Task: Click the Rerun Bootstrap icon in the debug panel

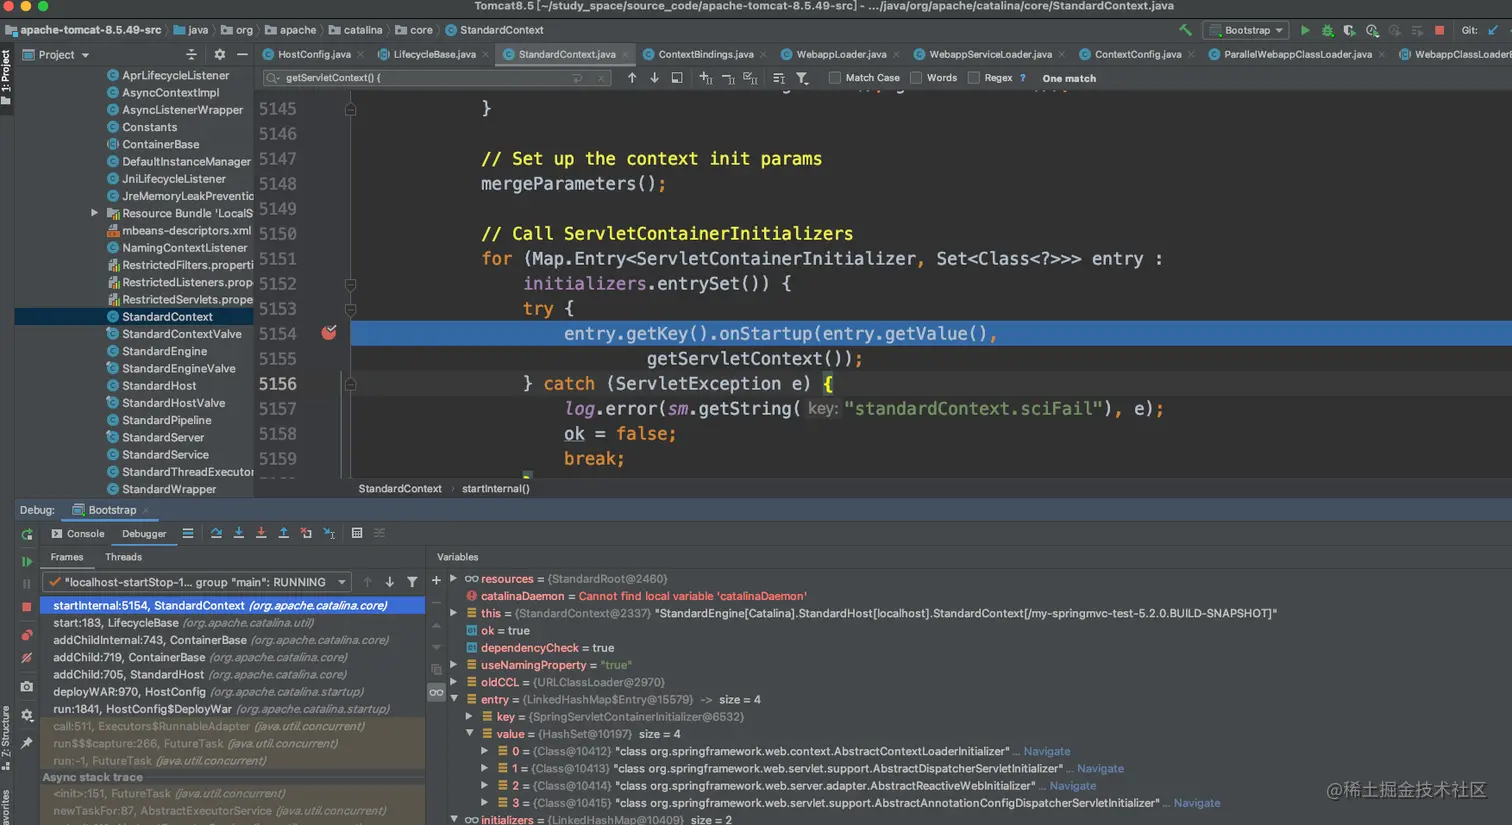Action: [x=27, y=534]
